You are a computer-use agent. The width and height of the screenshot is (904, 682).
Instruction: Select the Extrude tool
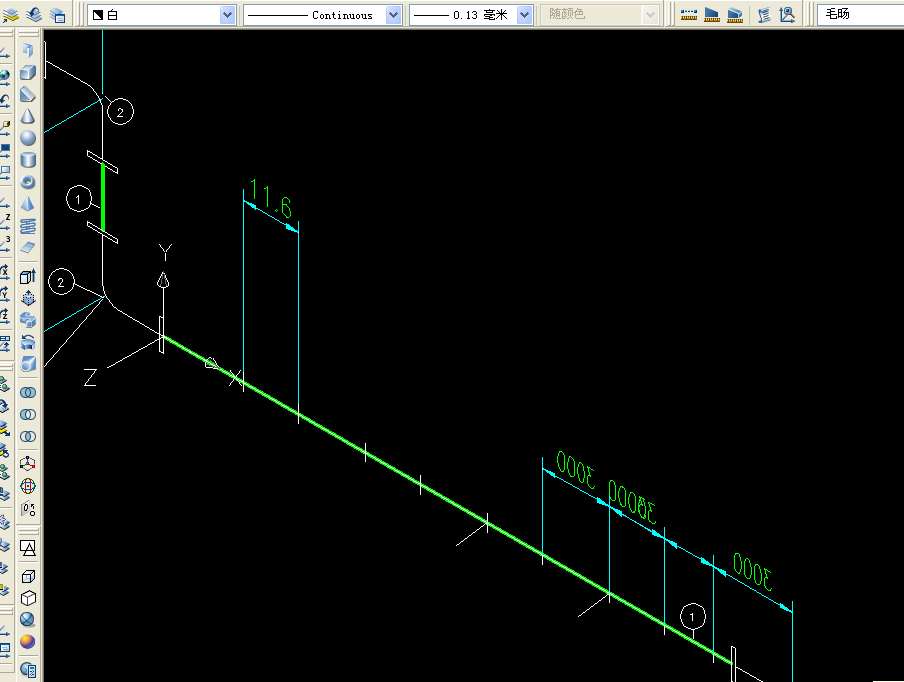(28, 276)
